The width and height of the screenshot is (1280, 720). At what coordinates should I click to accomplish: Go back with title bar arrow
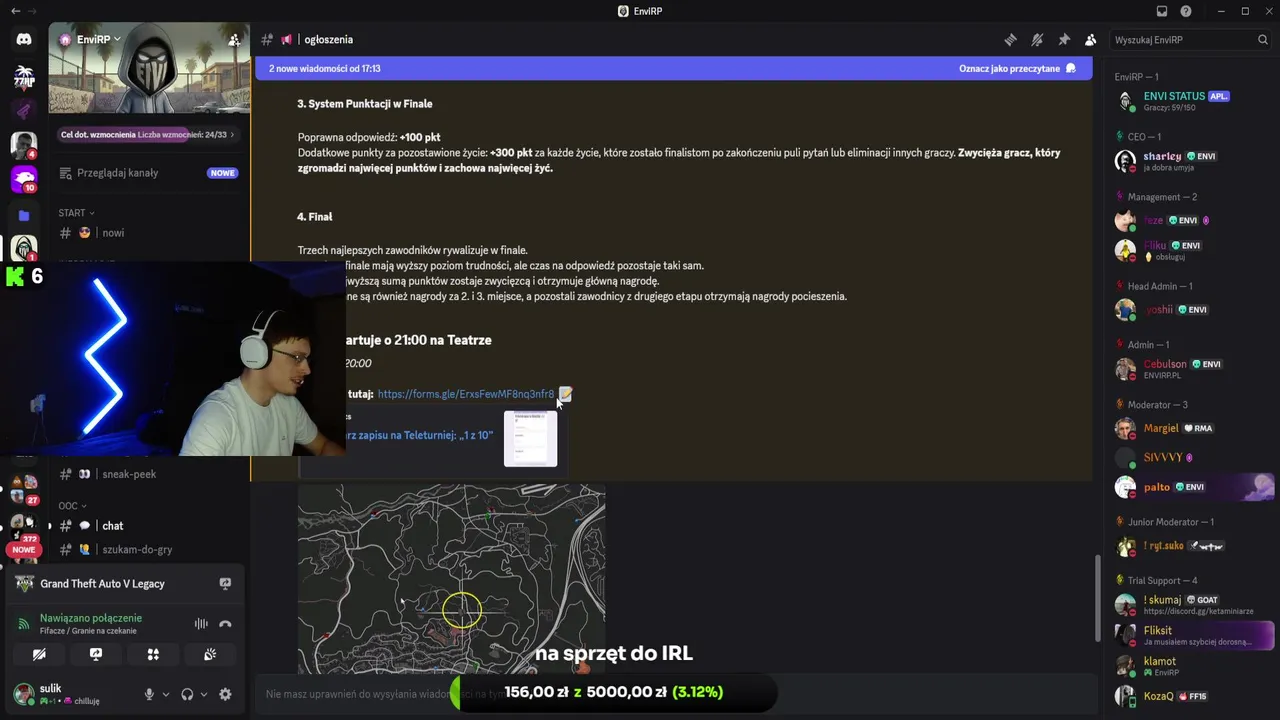click(15, 11)
